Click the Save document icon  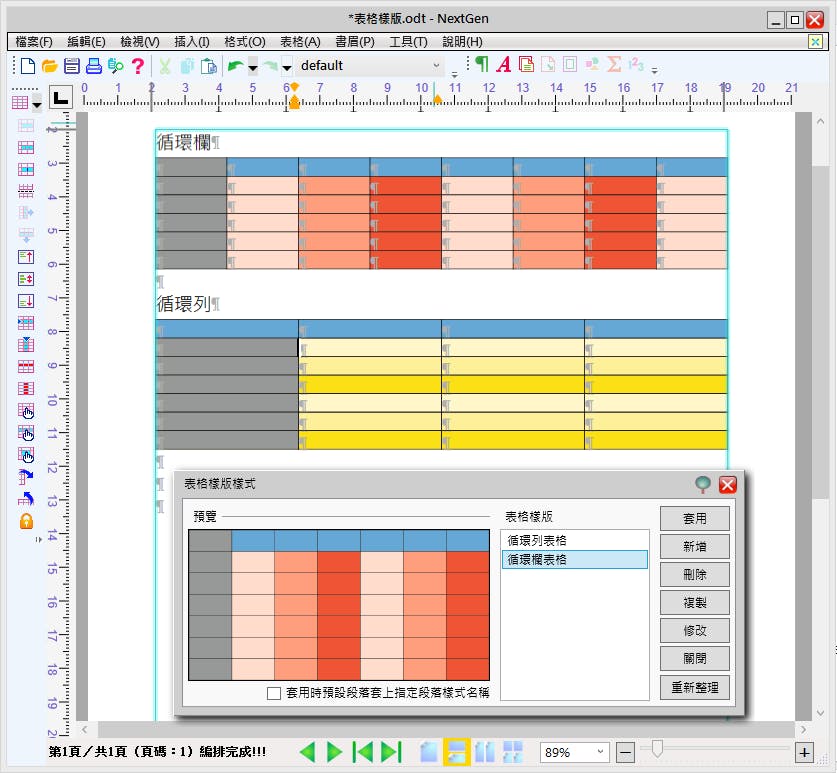coord(71,66)
